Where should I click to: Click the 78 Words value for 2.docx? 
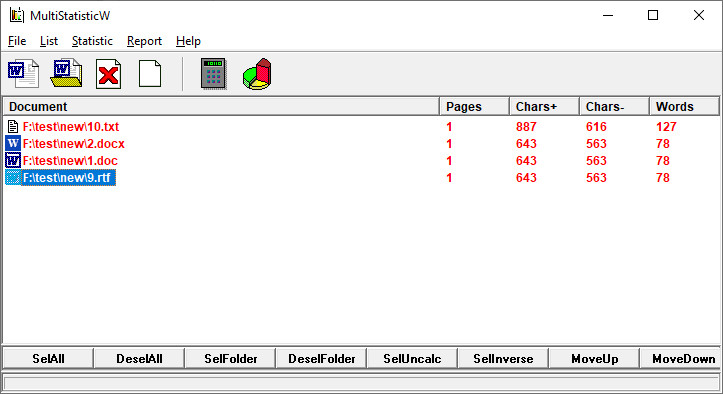[663, 143]
